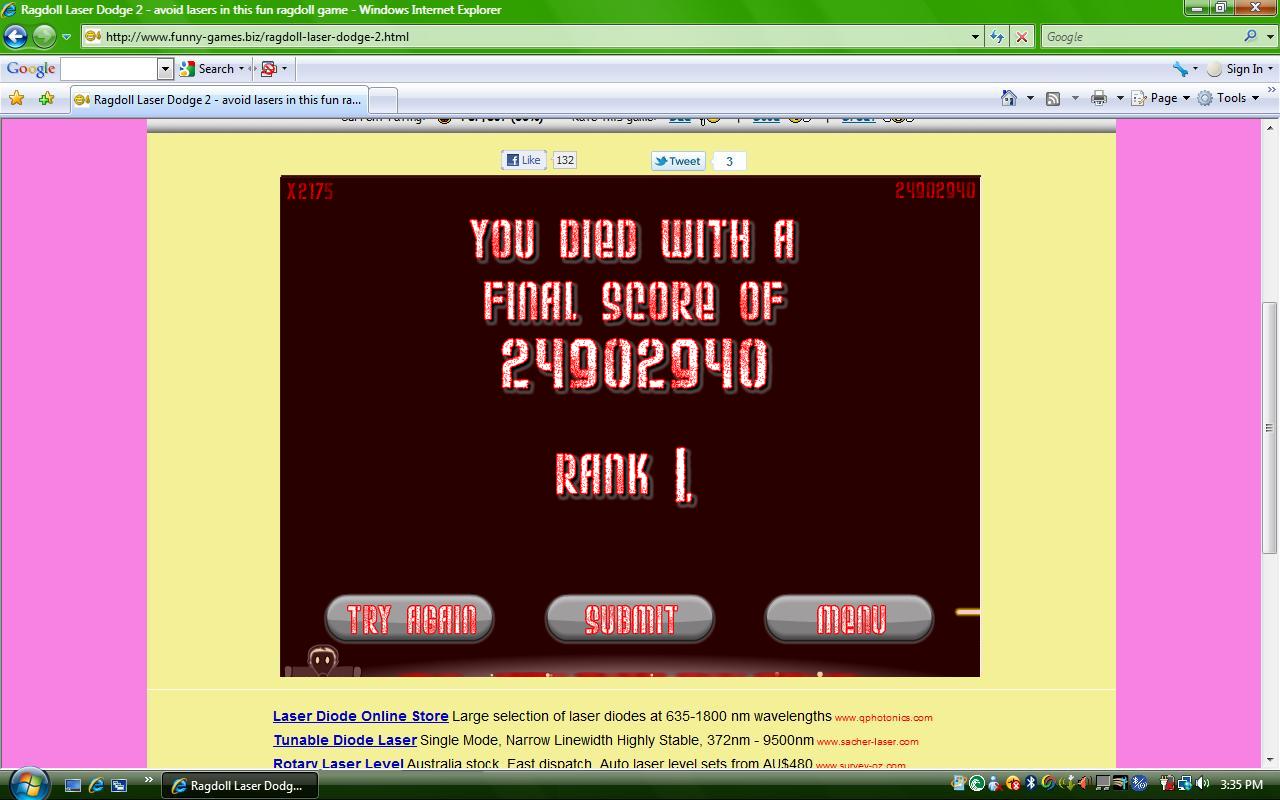Image resolution: width=1280 pixels, height=800 pixels.
Task: Click the page icon in address bar
Action: pos(93,37)
